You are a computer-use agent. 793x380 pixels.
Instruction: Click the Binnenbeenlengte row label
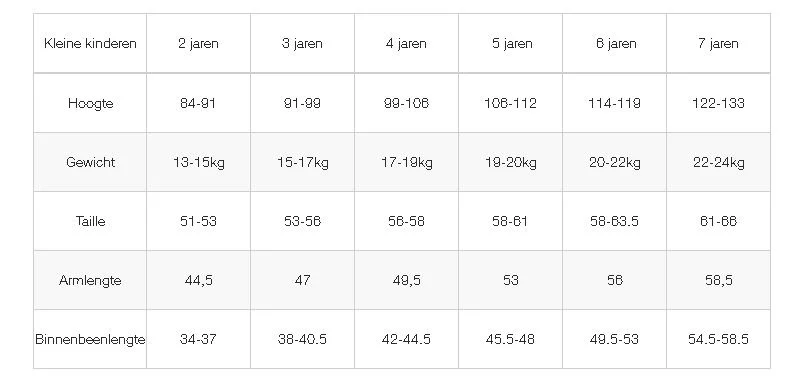pos(90,339)
